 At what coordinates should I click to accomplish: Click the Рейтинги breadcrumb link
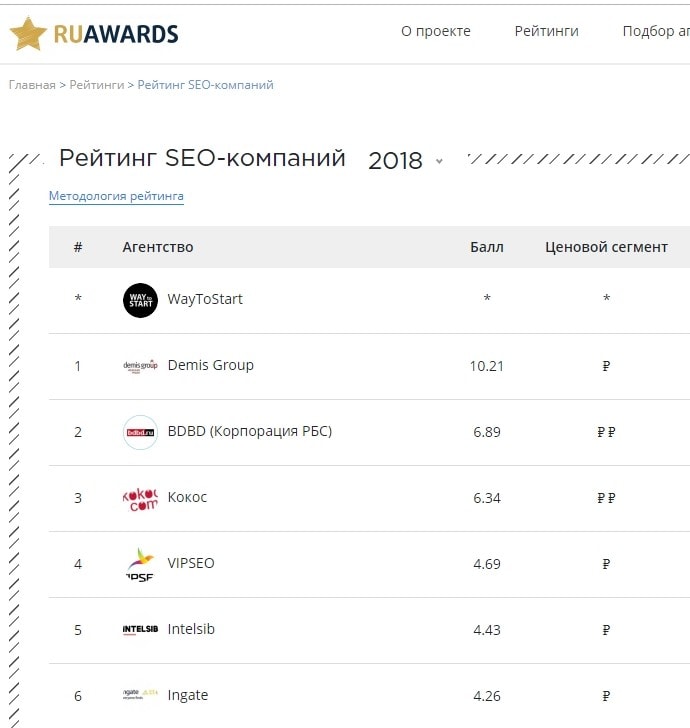click(x=97, y=85)
